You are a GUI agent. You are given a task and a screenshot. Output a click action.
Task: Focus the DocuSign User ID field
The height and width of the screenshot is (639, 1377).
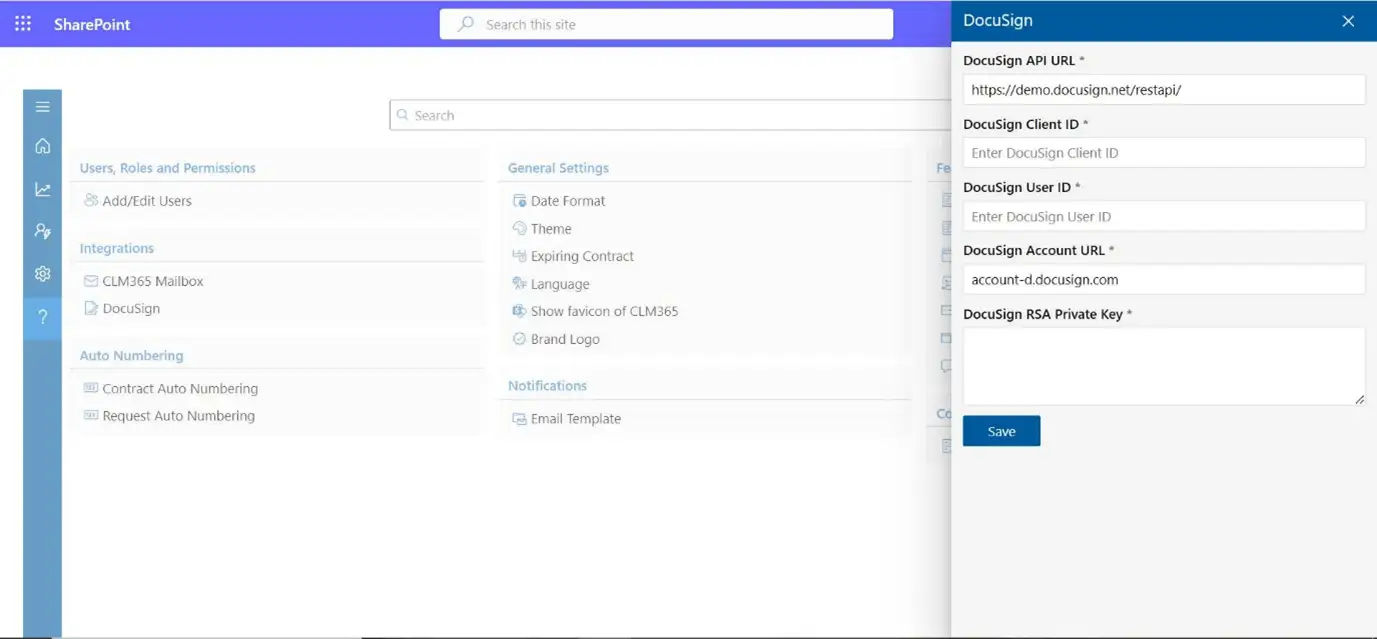pos(1164,216)
